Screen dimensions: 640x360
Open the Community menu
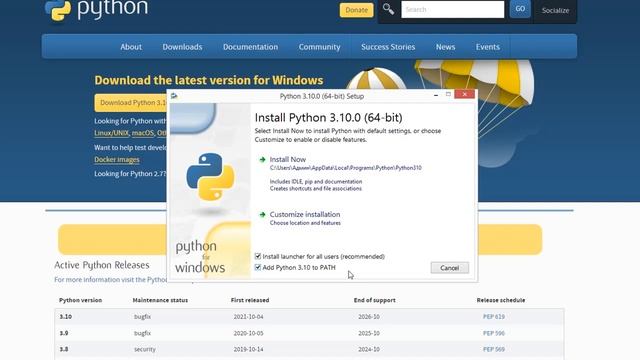[x=319, y=47]
